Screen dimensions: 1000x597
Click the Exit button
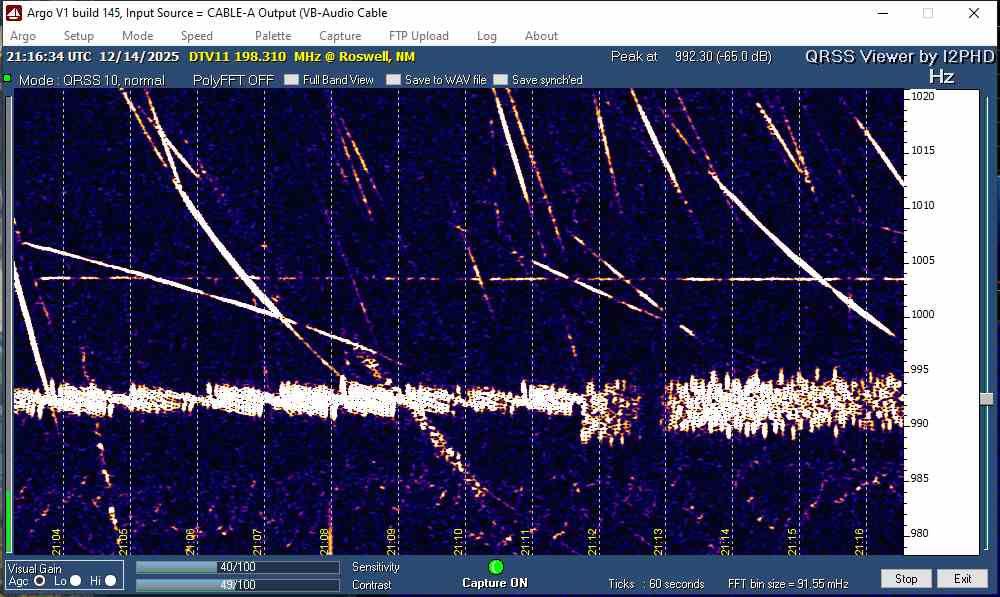(x=962, y=579)
